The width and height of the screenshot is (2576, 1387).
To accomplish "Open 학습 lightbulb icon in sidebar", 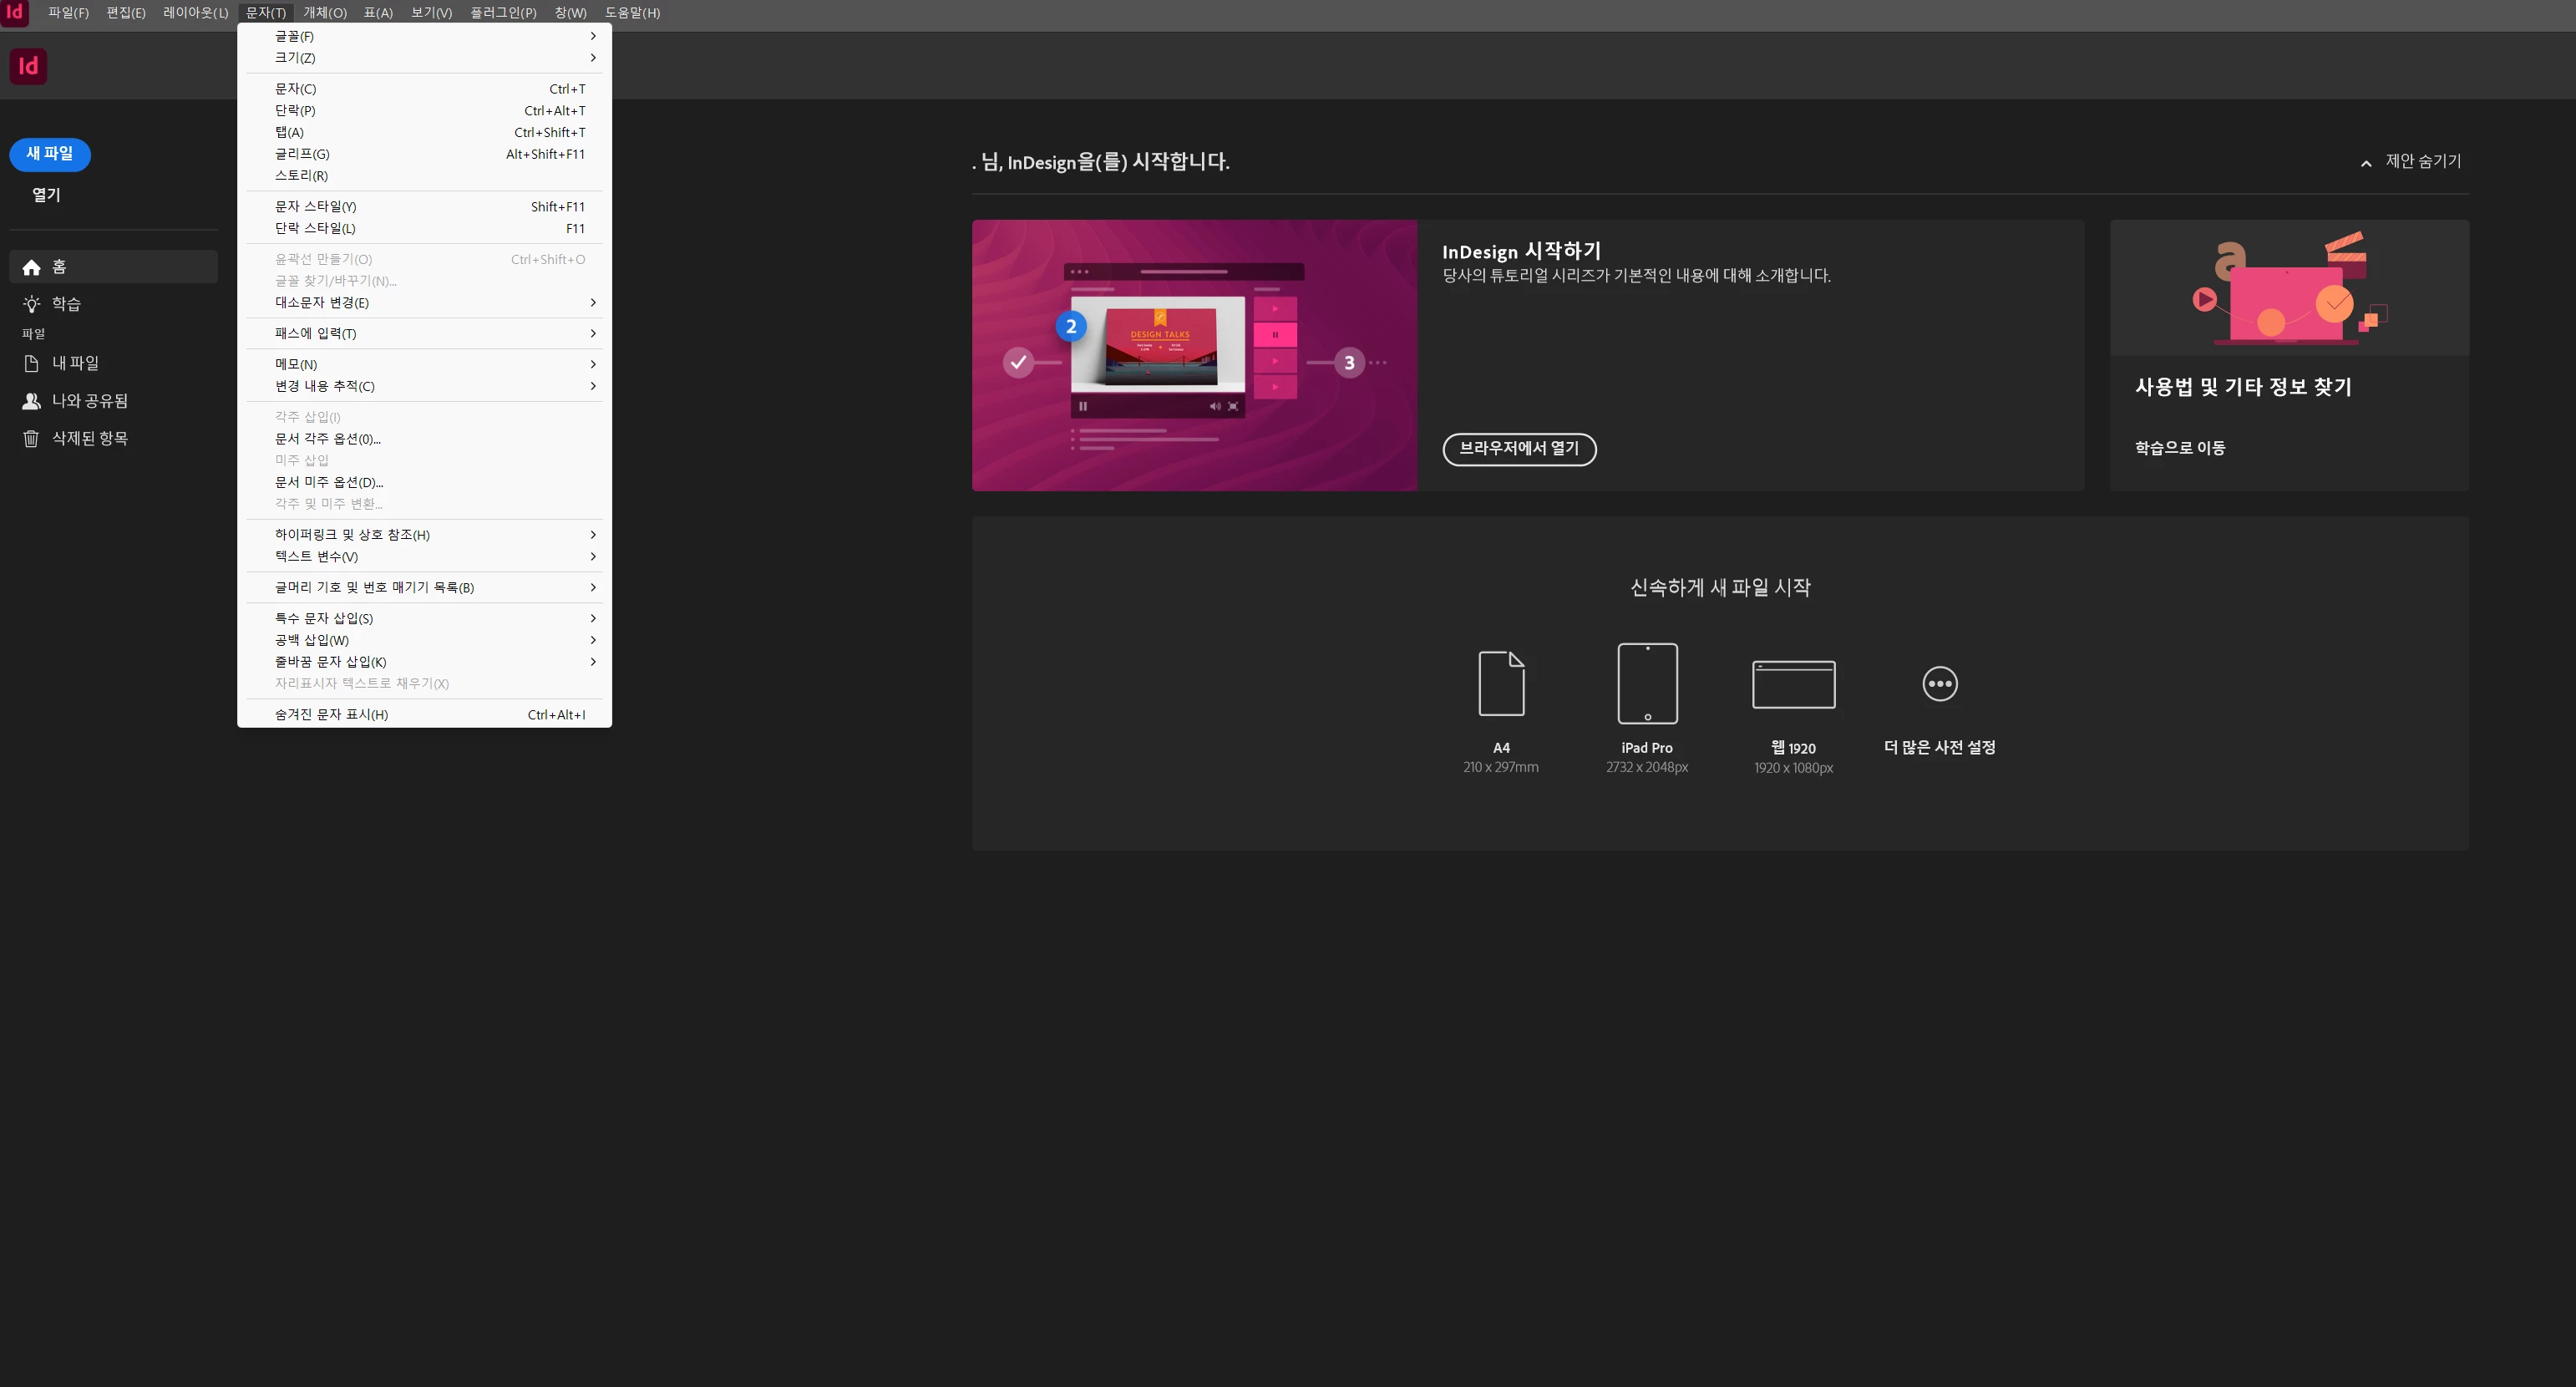I will pyautogui.click(x=32, y=304).
